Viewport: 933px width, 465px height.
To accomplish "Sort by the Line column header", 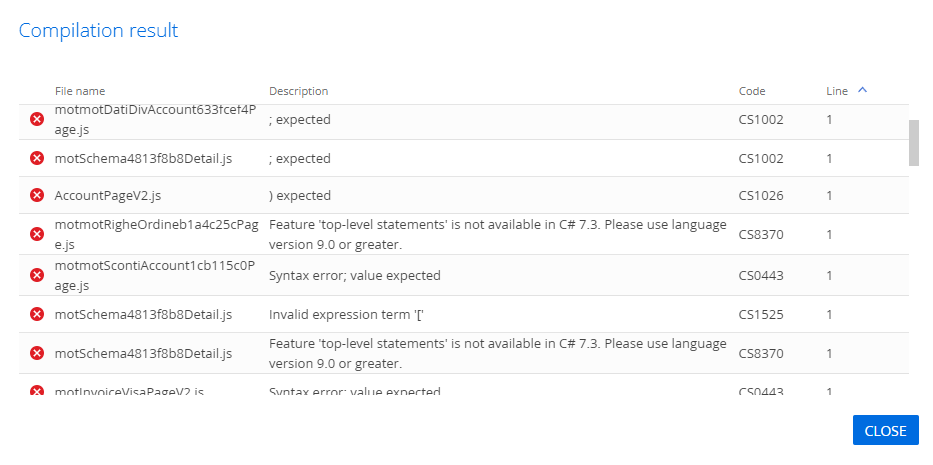I will 837,91.
